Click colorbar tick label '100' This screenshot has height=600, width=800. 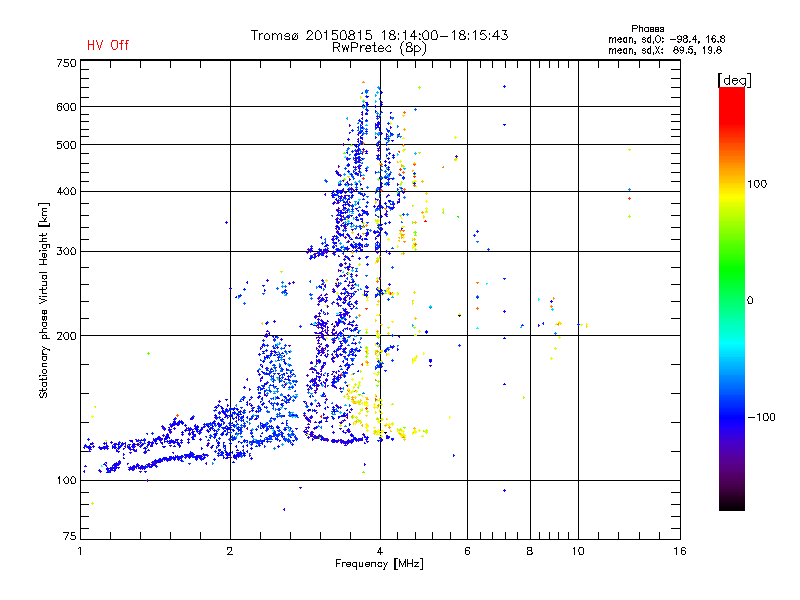(757, 184)
